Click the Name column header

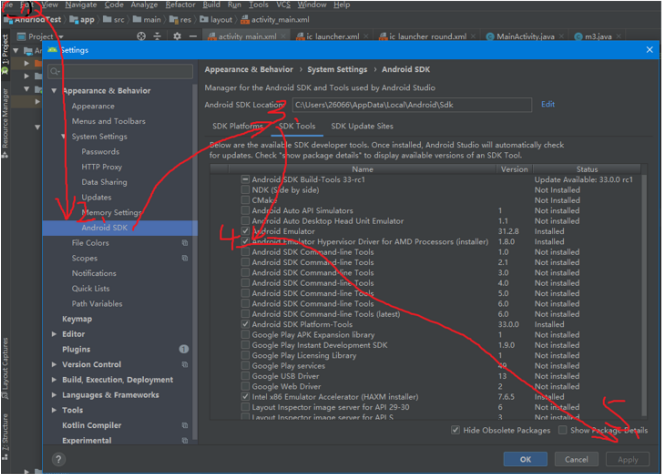(x=362, y=169)
